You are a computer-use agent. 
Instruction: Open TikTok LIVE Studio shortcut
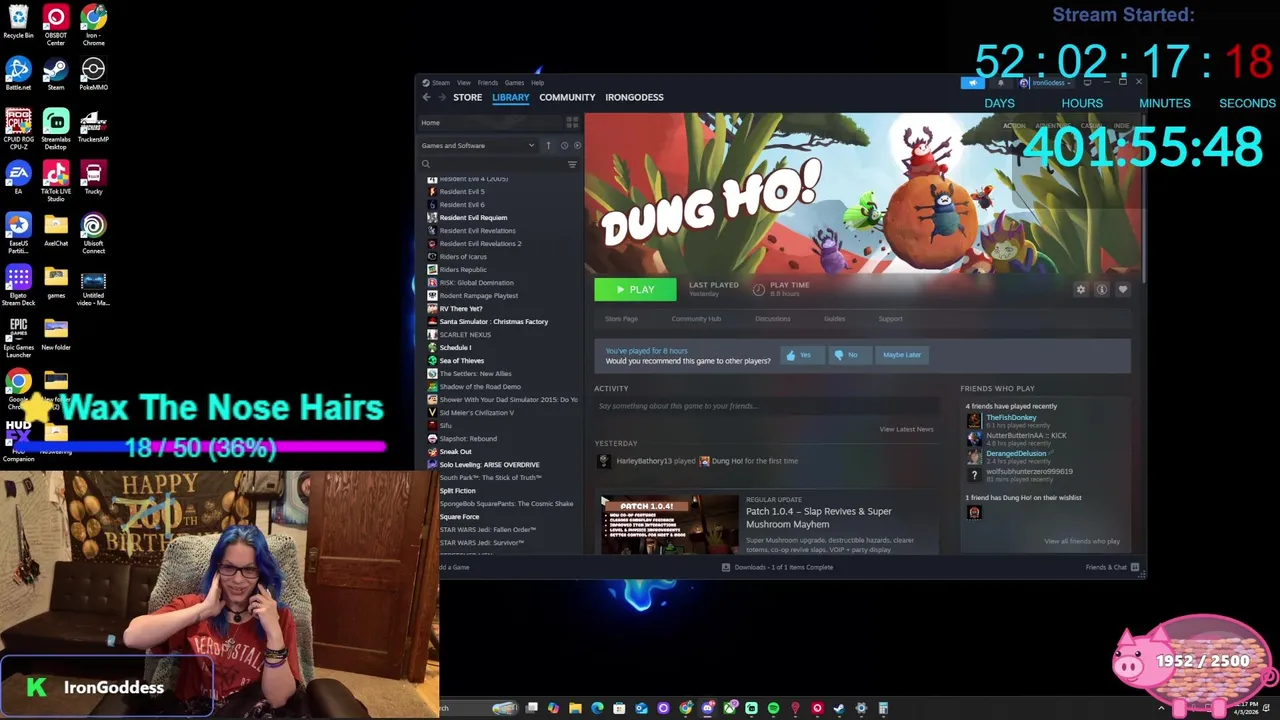coord(56,180)
